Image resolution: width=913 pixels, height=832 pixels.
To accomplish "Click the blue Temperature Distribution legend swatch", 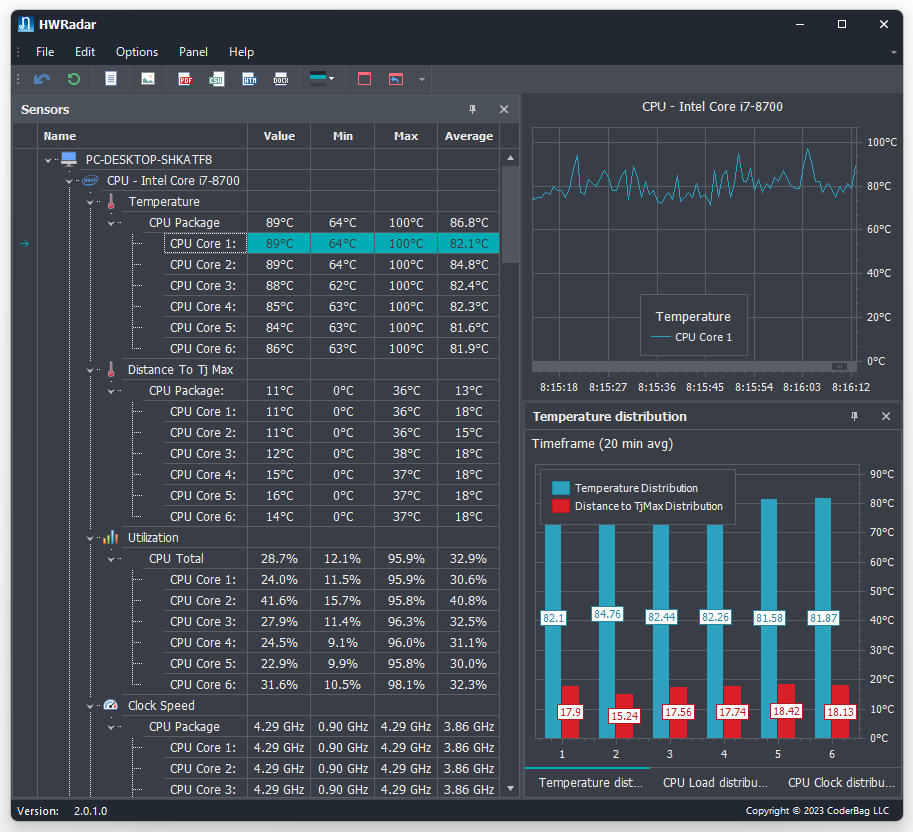I will point(561,488).
